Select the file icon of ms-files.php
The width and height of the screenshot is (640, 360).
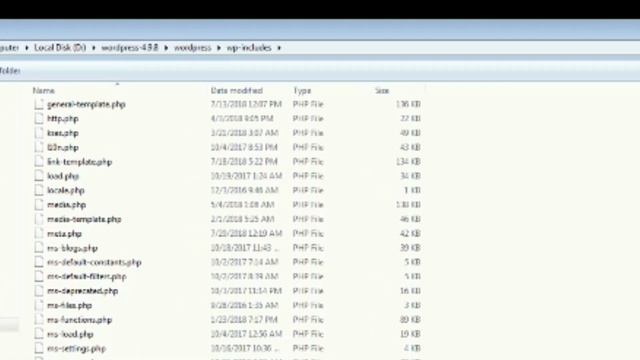pyautogui.click(x=39, y=305)
